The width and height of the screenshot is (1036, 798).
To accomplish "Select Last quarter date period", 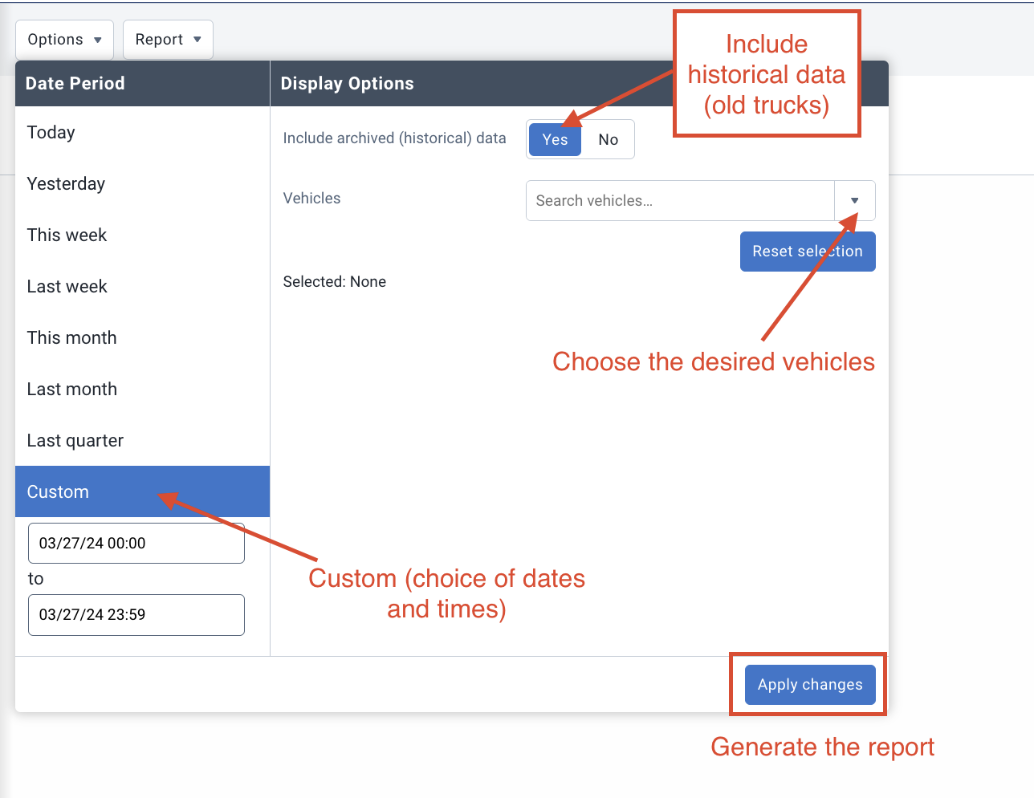I will coord(142,441).
